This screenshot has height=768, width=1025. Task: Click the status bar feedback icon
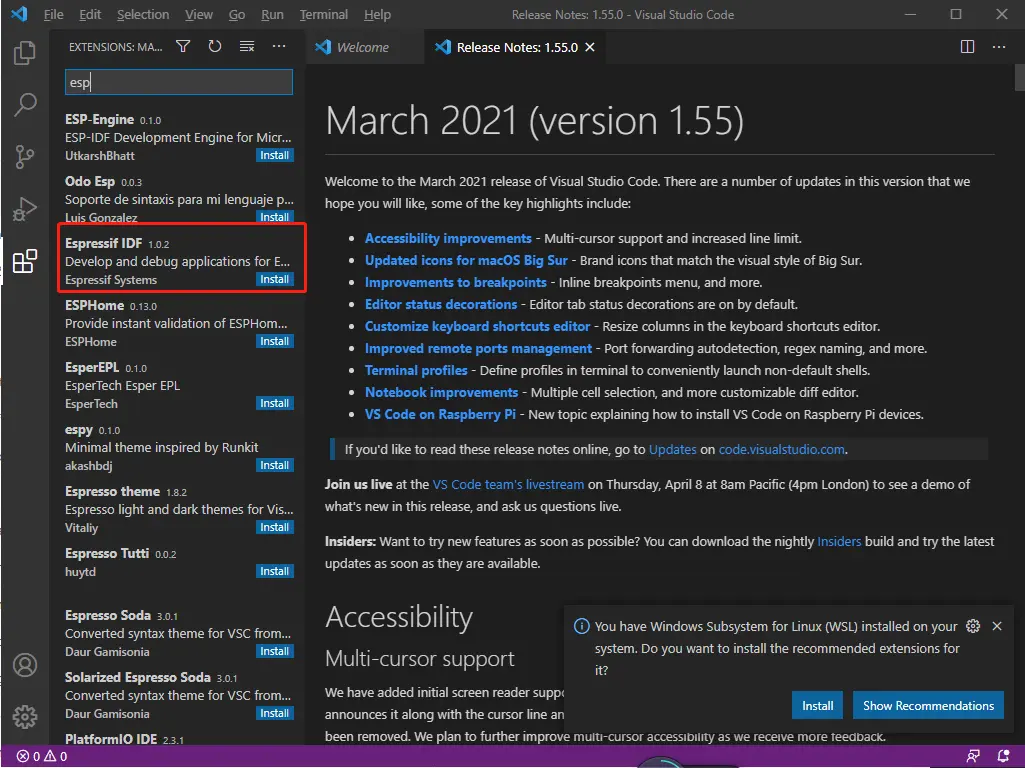point(973,756)
